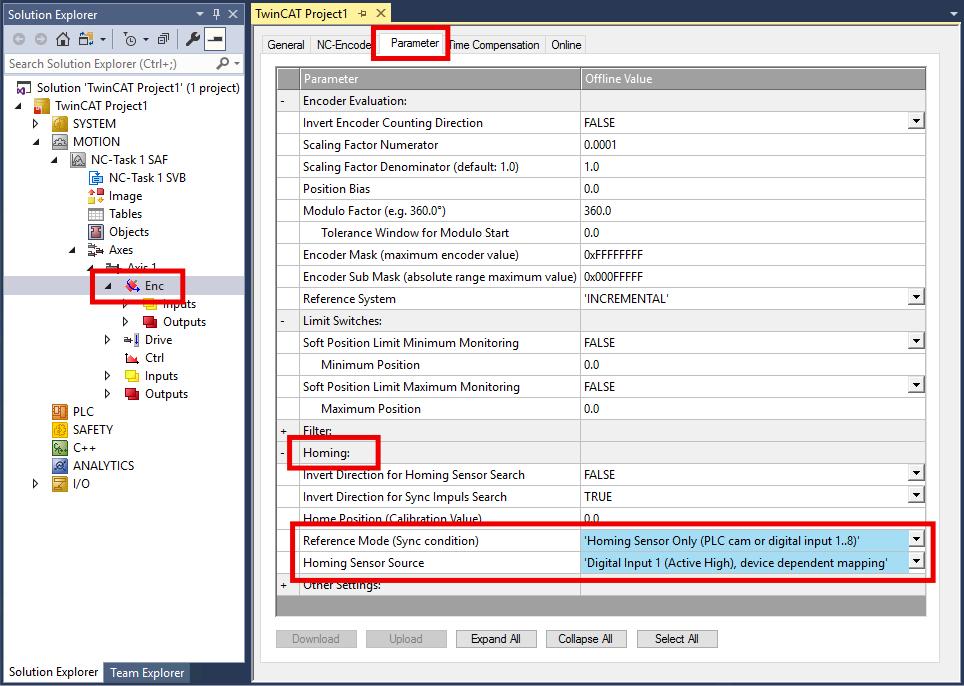964x686 pixels.
Task: Open the ANALYTICS tree node
Action: click(x=103, y=465)
